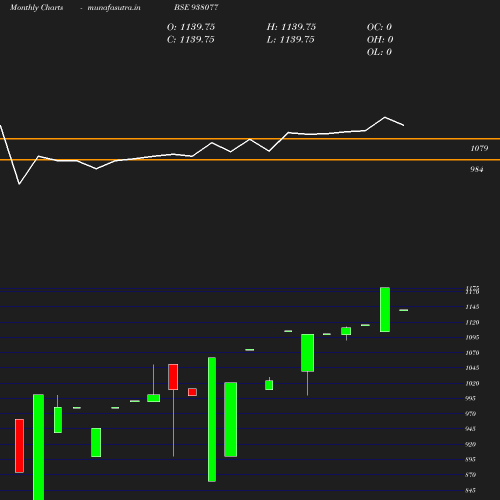
Task: Select the close value "C: 1139.75"
Action: 190,39
